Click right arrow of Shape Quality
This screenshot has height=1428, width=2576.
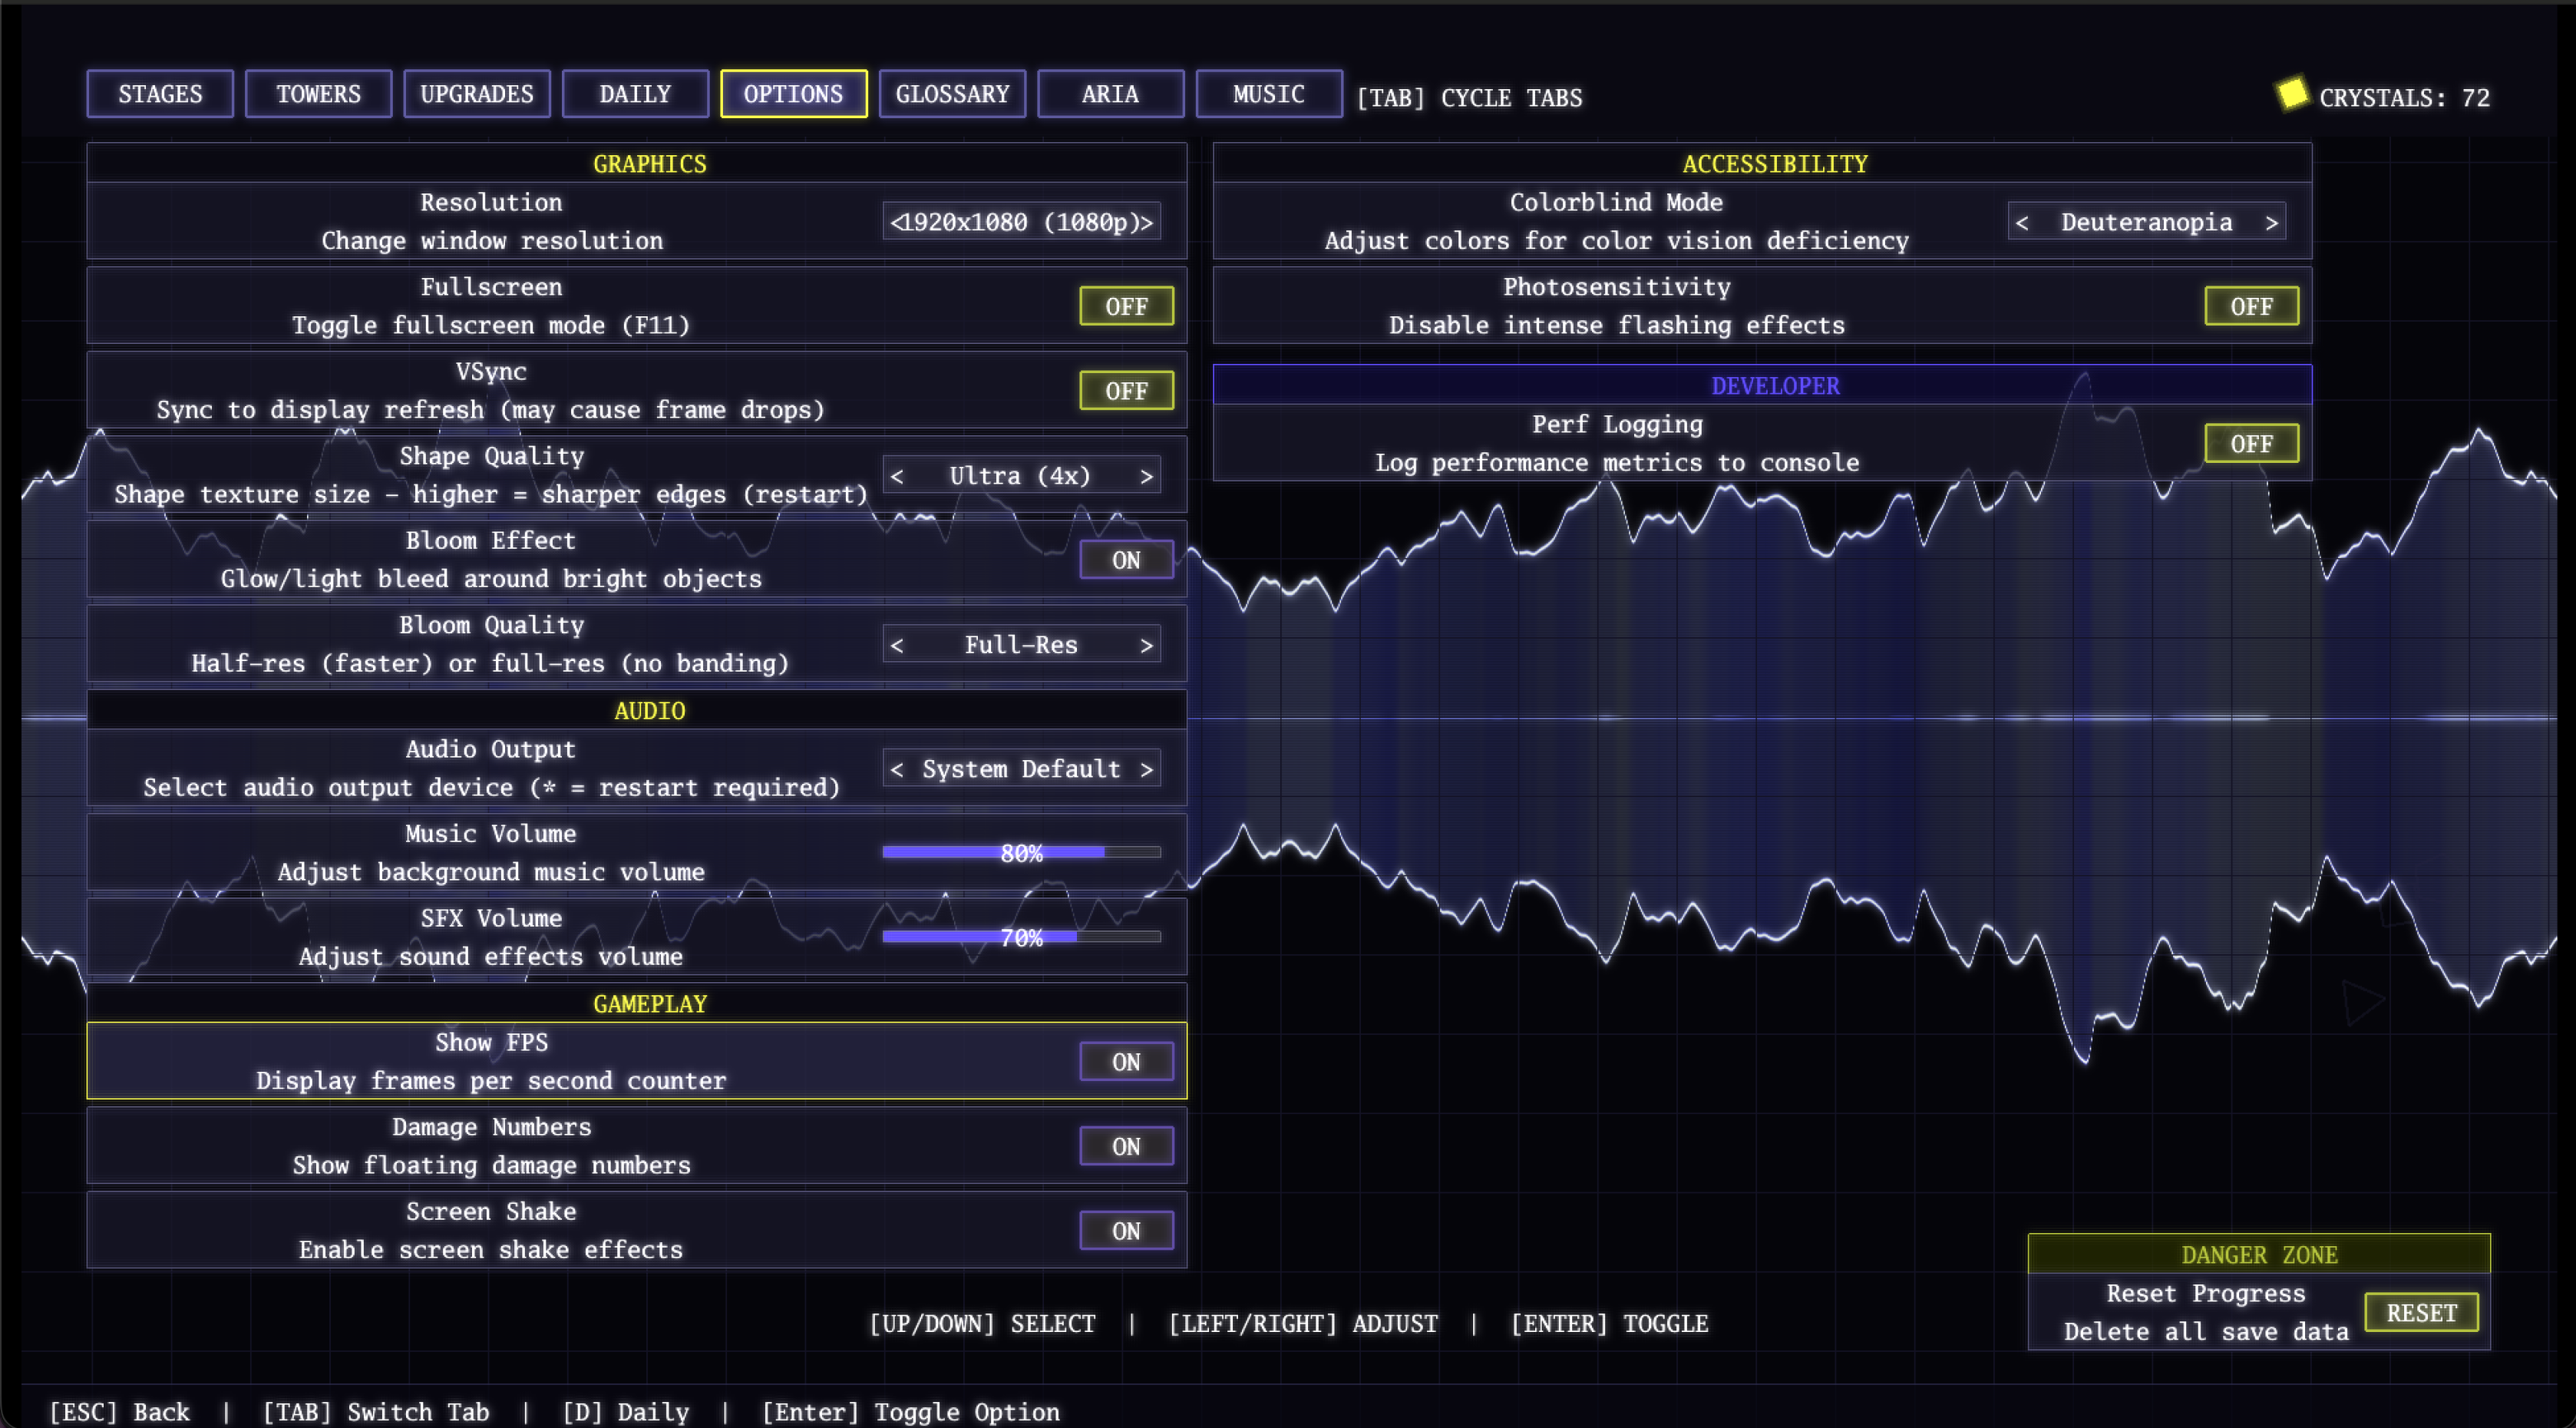[1147, 476]
